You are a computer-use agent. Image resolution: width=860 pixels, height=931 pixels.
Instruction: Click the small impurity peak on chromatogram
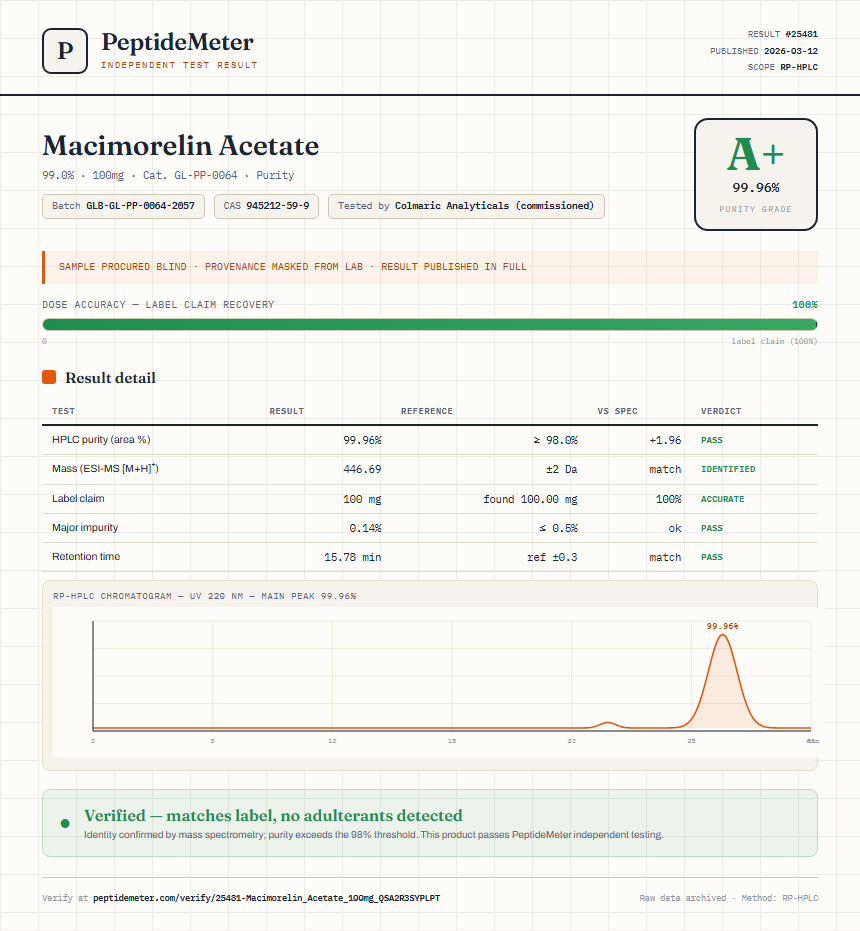[608, 724]
